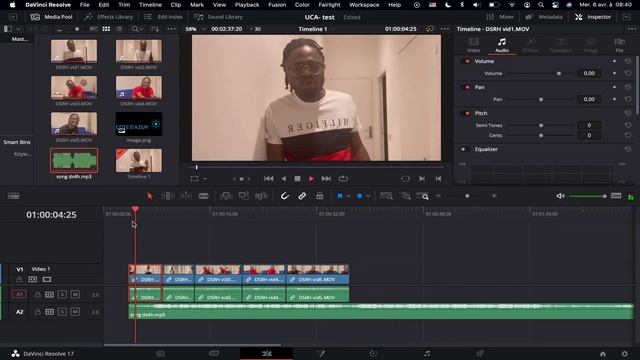Viewport: 640px width, 360px height.
Task: Add keyframe for the Volume slider row
Action: tap(614, 73)
